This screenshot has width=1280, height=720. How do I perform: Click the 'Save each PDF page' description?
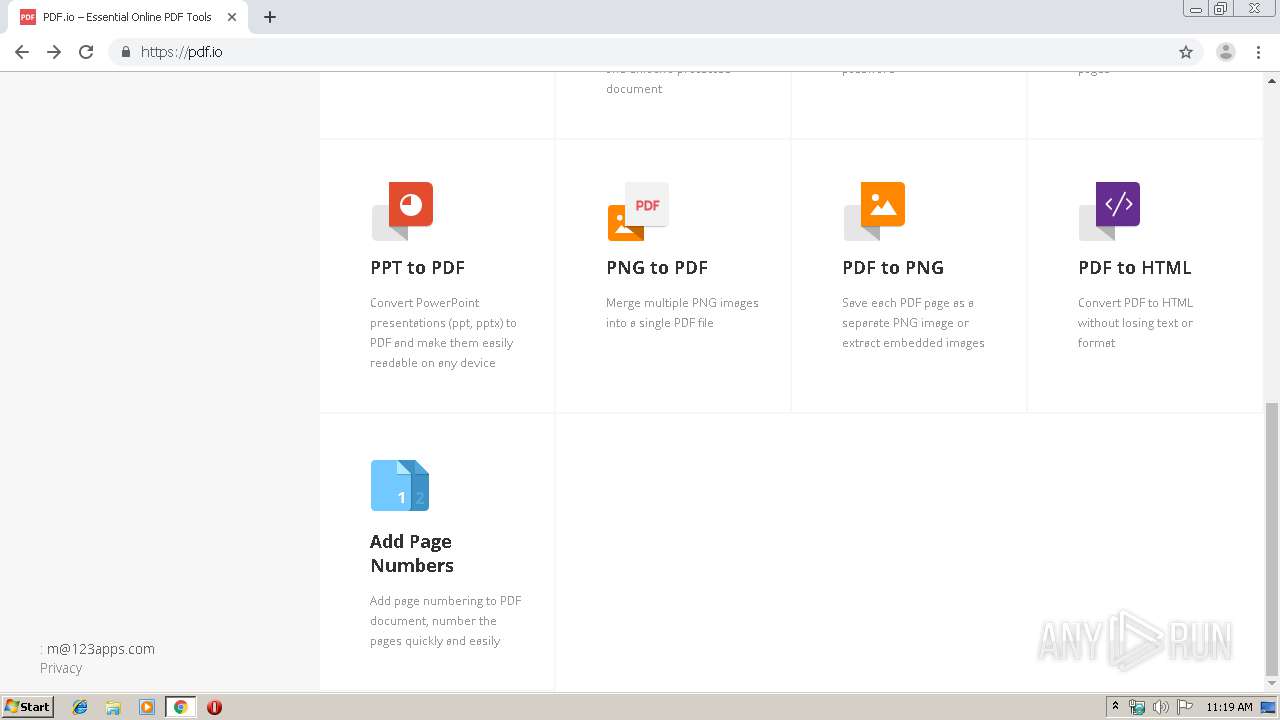point(913,322)
